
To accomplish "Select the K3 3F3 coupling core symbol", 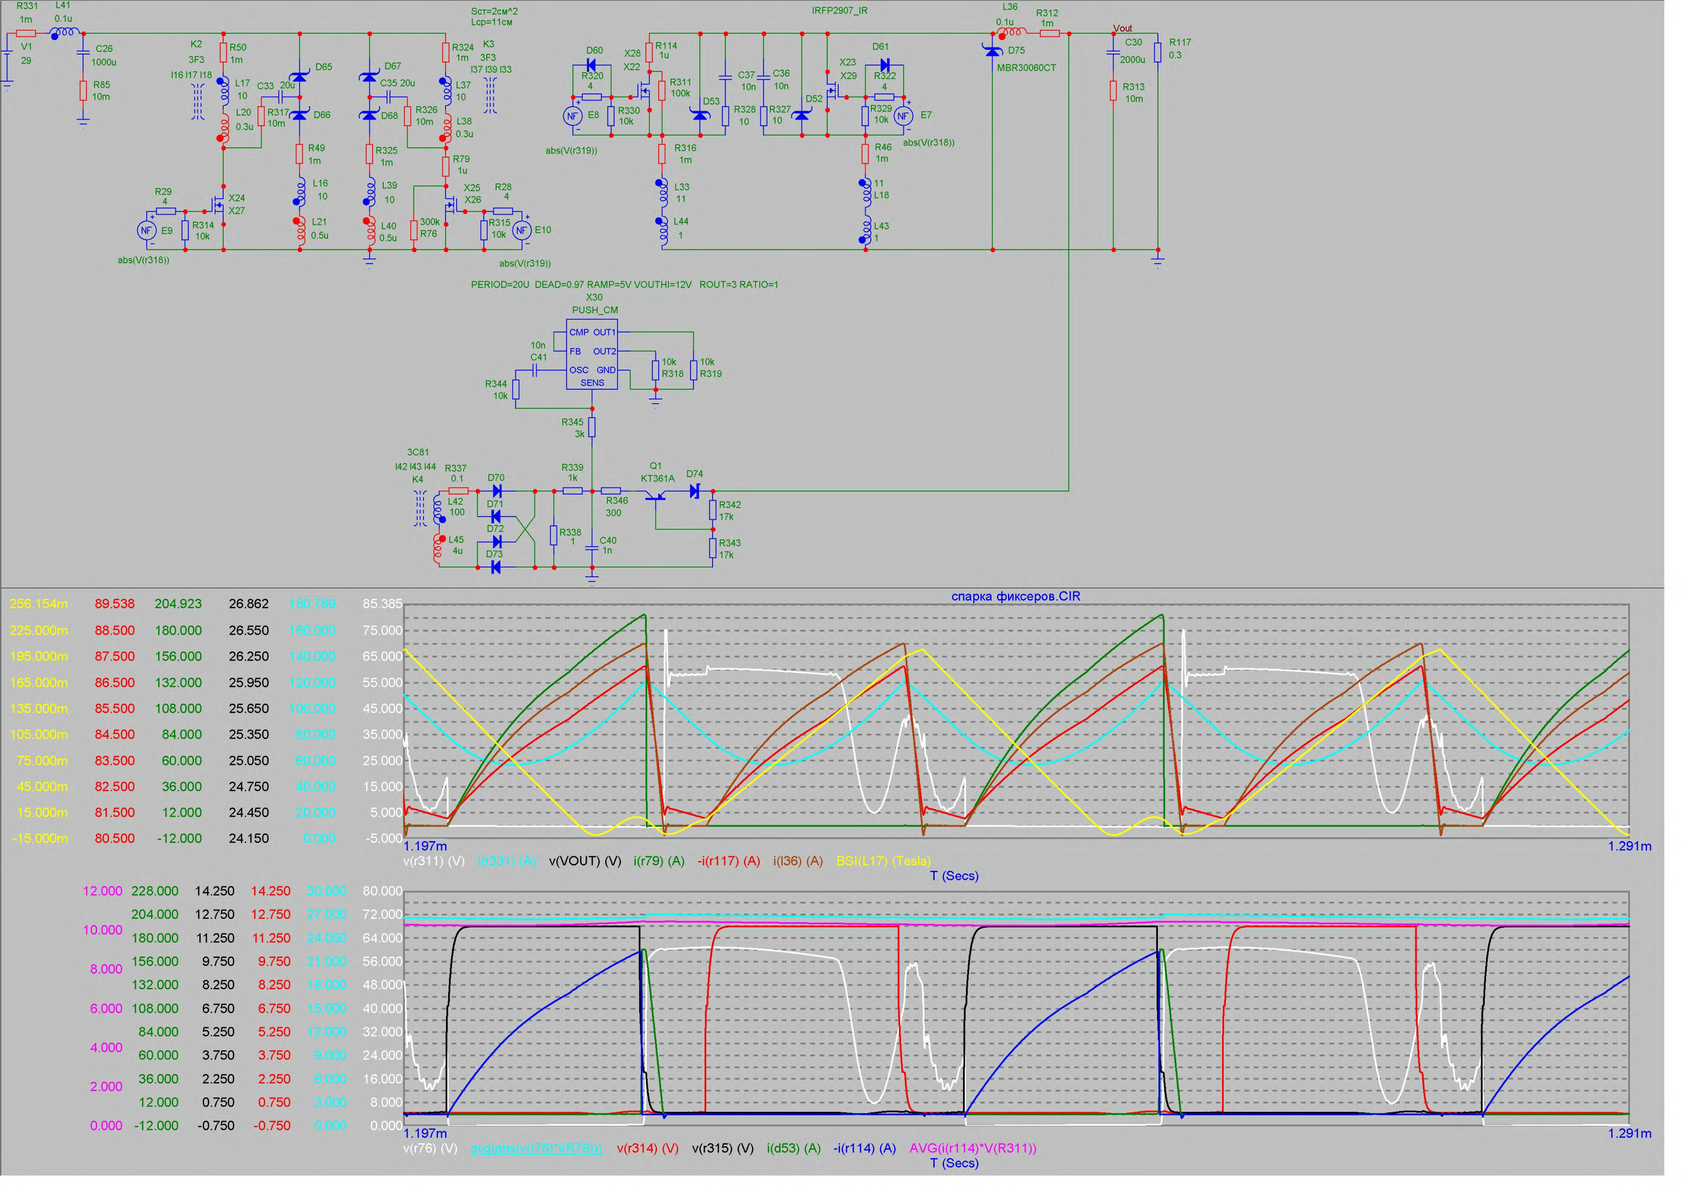I will pyautogui.click(x=490, y=96).
